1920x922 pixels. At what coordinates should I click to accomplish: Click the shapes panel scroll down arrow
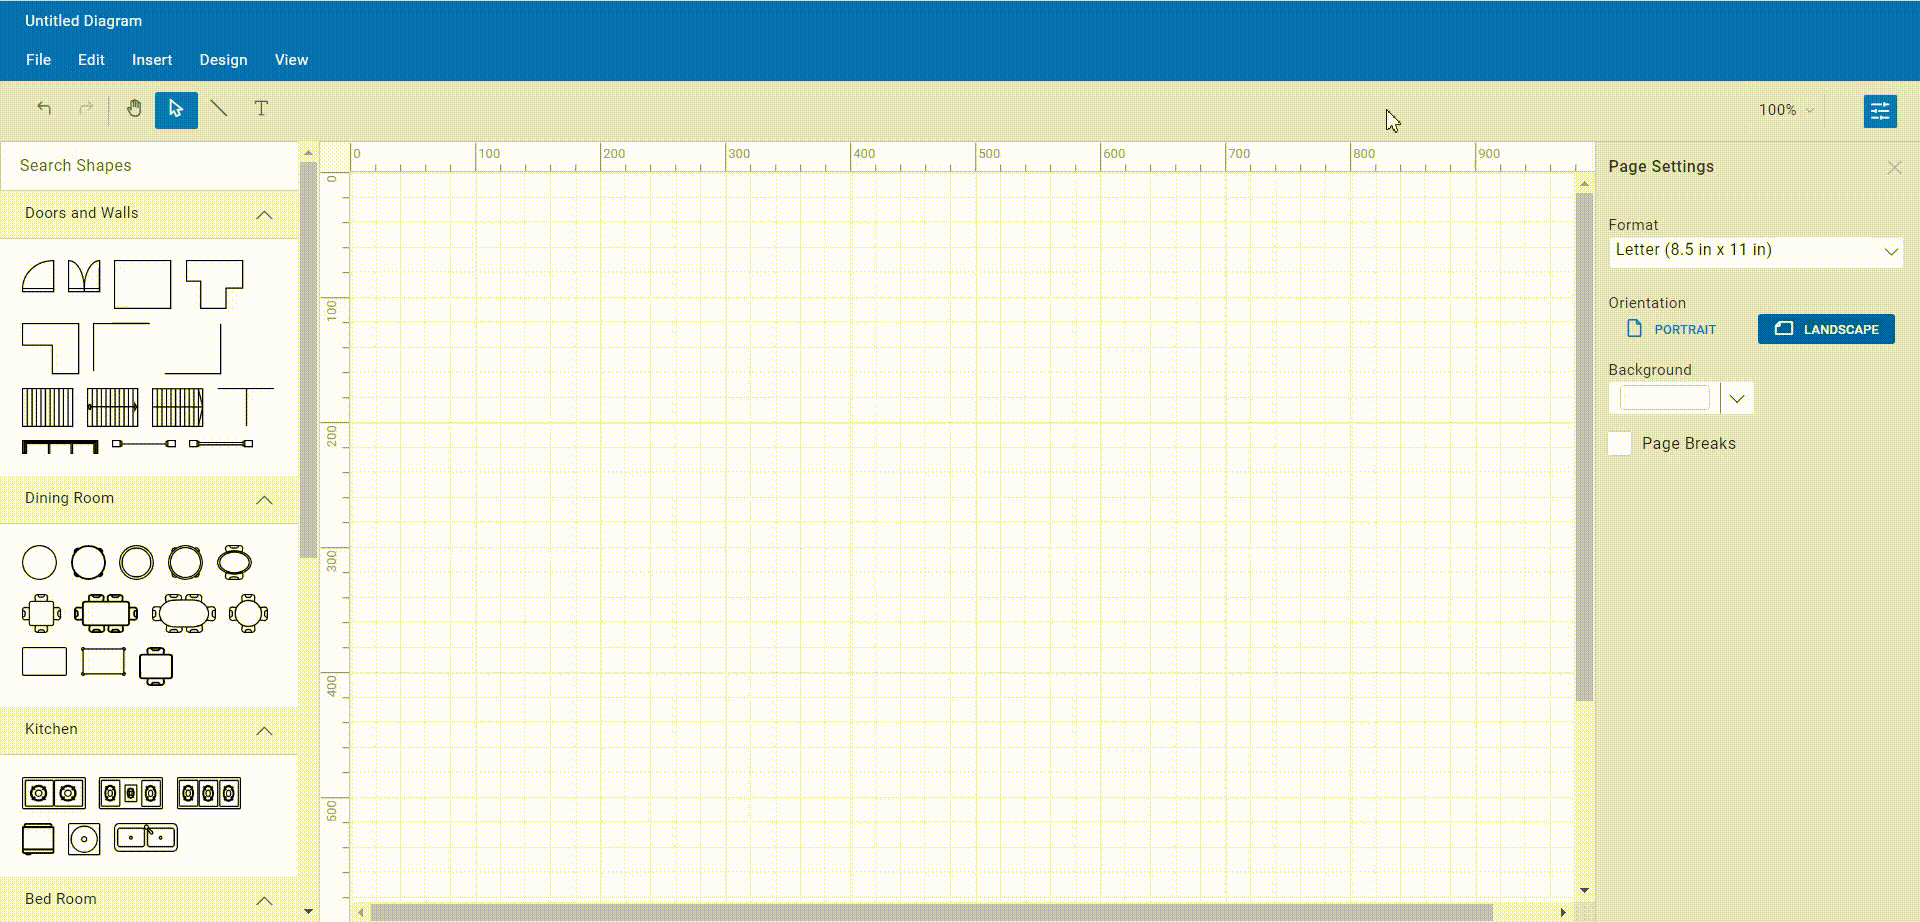(x=308, y=911)
